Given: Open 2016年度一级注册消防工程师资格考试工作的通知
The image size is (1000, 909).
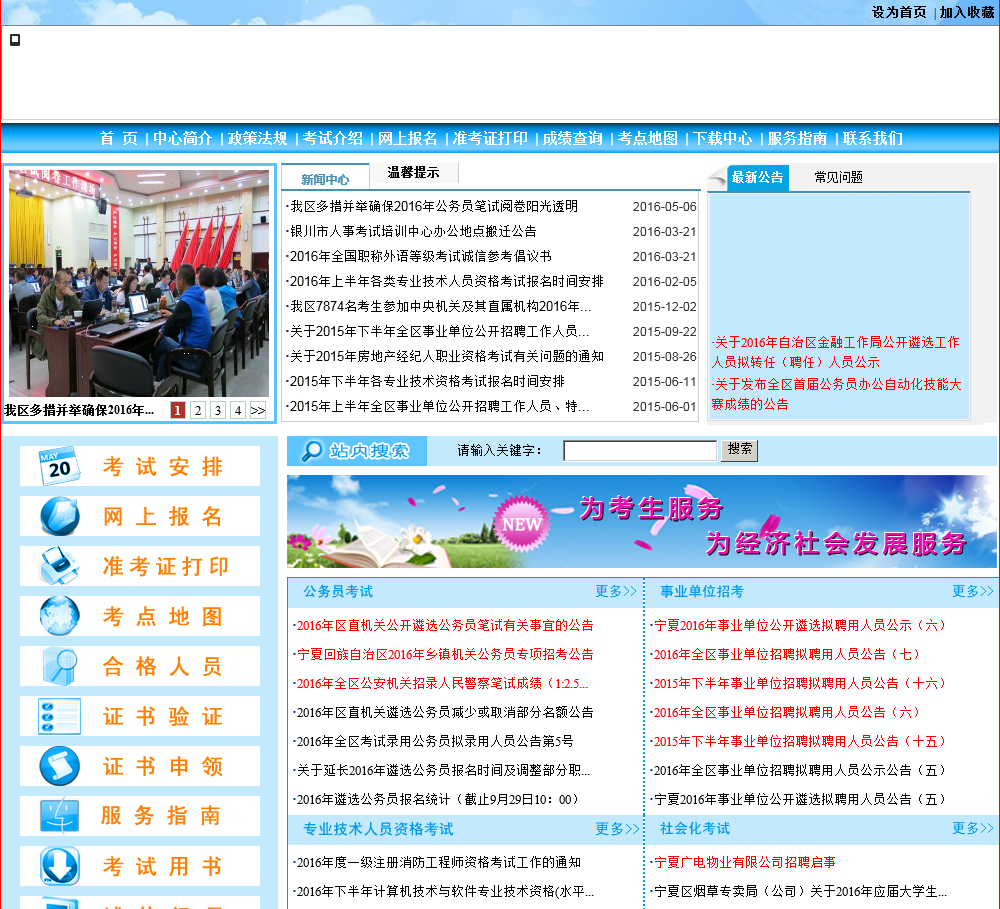Looking at the screenshot, I should 439,862.
